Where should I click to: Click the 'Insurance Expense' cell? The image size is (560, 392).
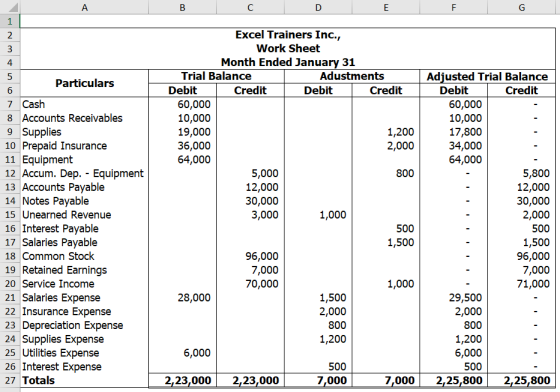[x=84, y=311]
